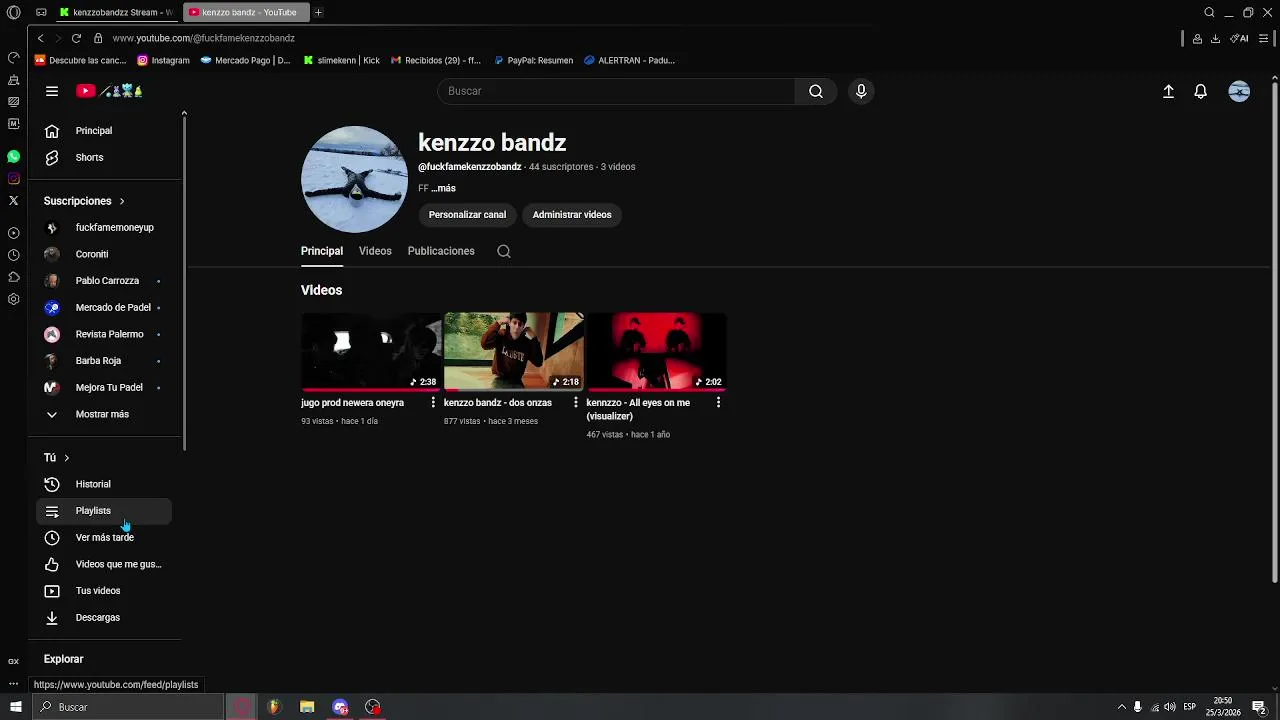Open slimekenn | Kick bookmark
The width and height of the screenshot is (1280, 720).
(341, 60)
